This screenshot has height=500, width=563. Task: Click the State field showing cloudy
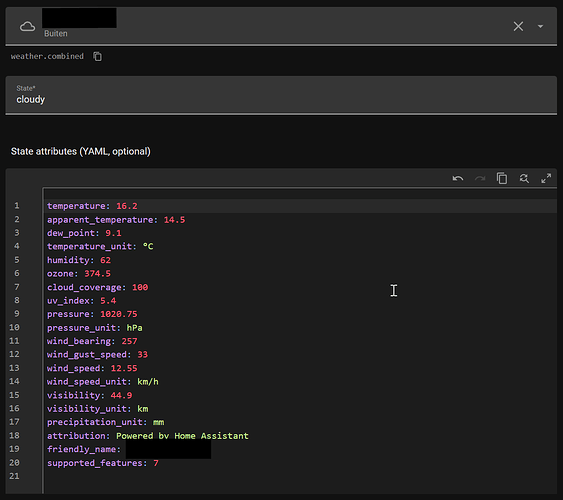281,95
